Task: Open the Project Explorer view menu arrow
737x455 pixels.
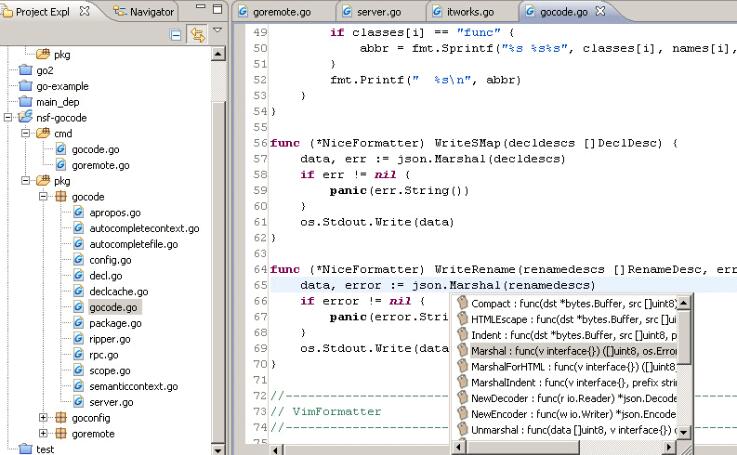Action: [217, 30]
